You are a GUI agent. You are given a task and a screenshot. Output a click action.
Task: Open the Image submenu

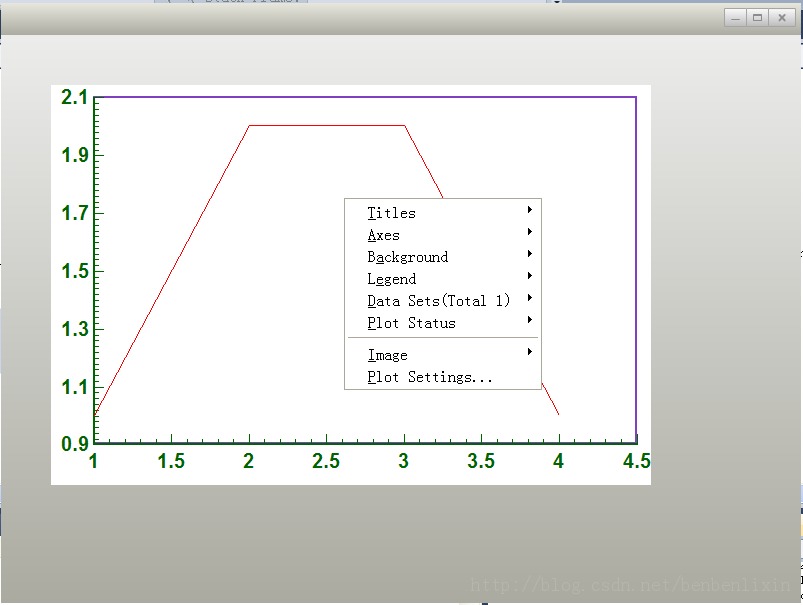442,354
